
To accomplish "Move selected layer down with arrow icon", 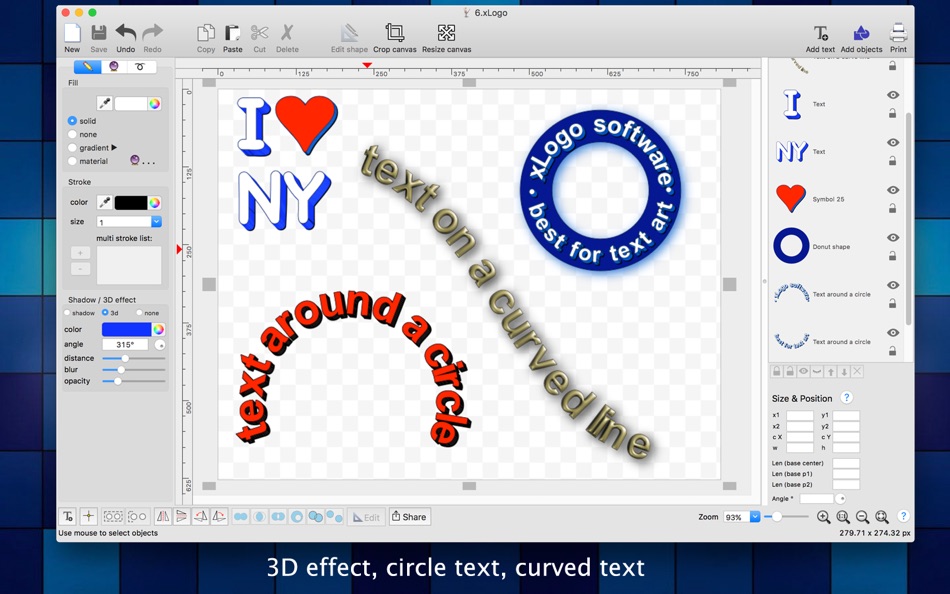I will (844, 372).
